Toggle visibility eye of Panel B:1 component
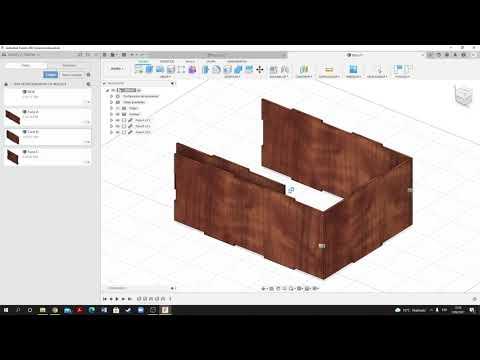480x360 pixels. pos(118,126)
